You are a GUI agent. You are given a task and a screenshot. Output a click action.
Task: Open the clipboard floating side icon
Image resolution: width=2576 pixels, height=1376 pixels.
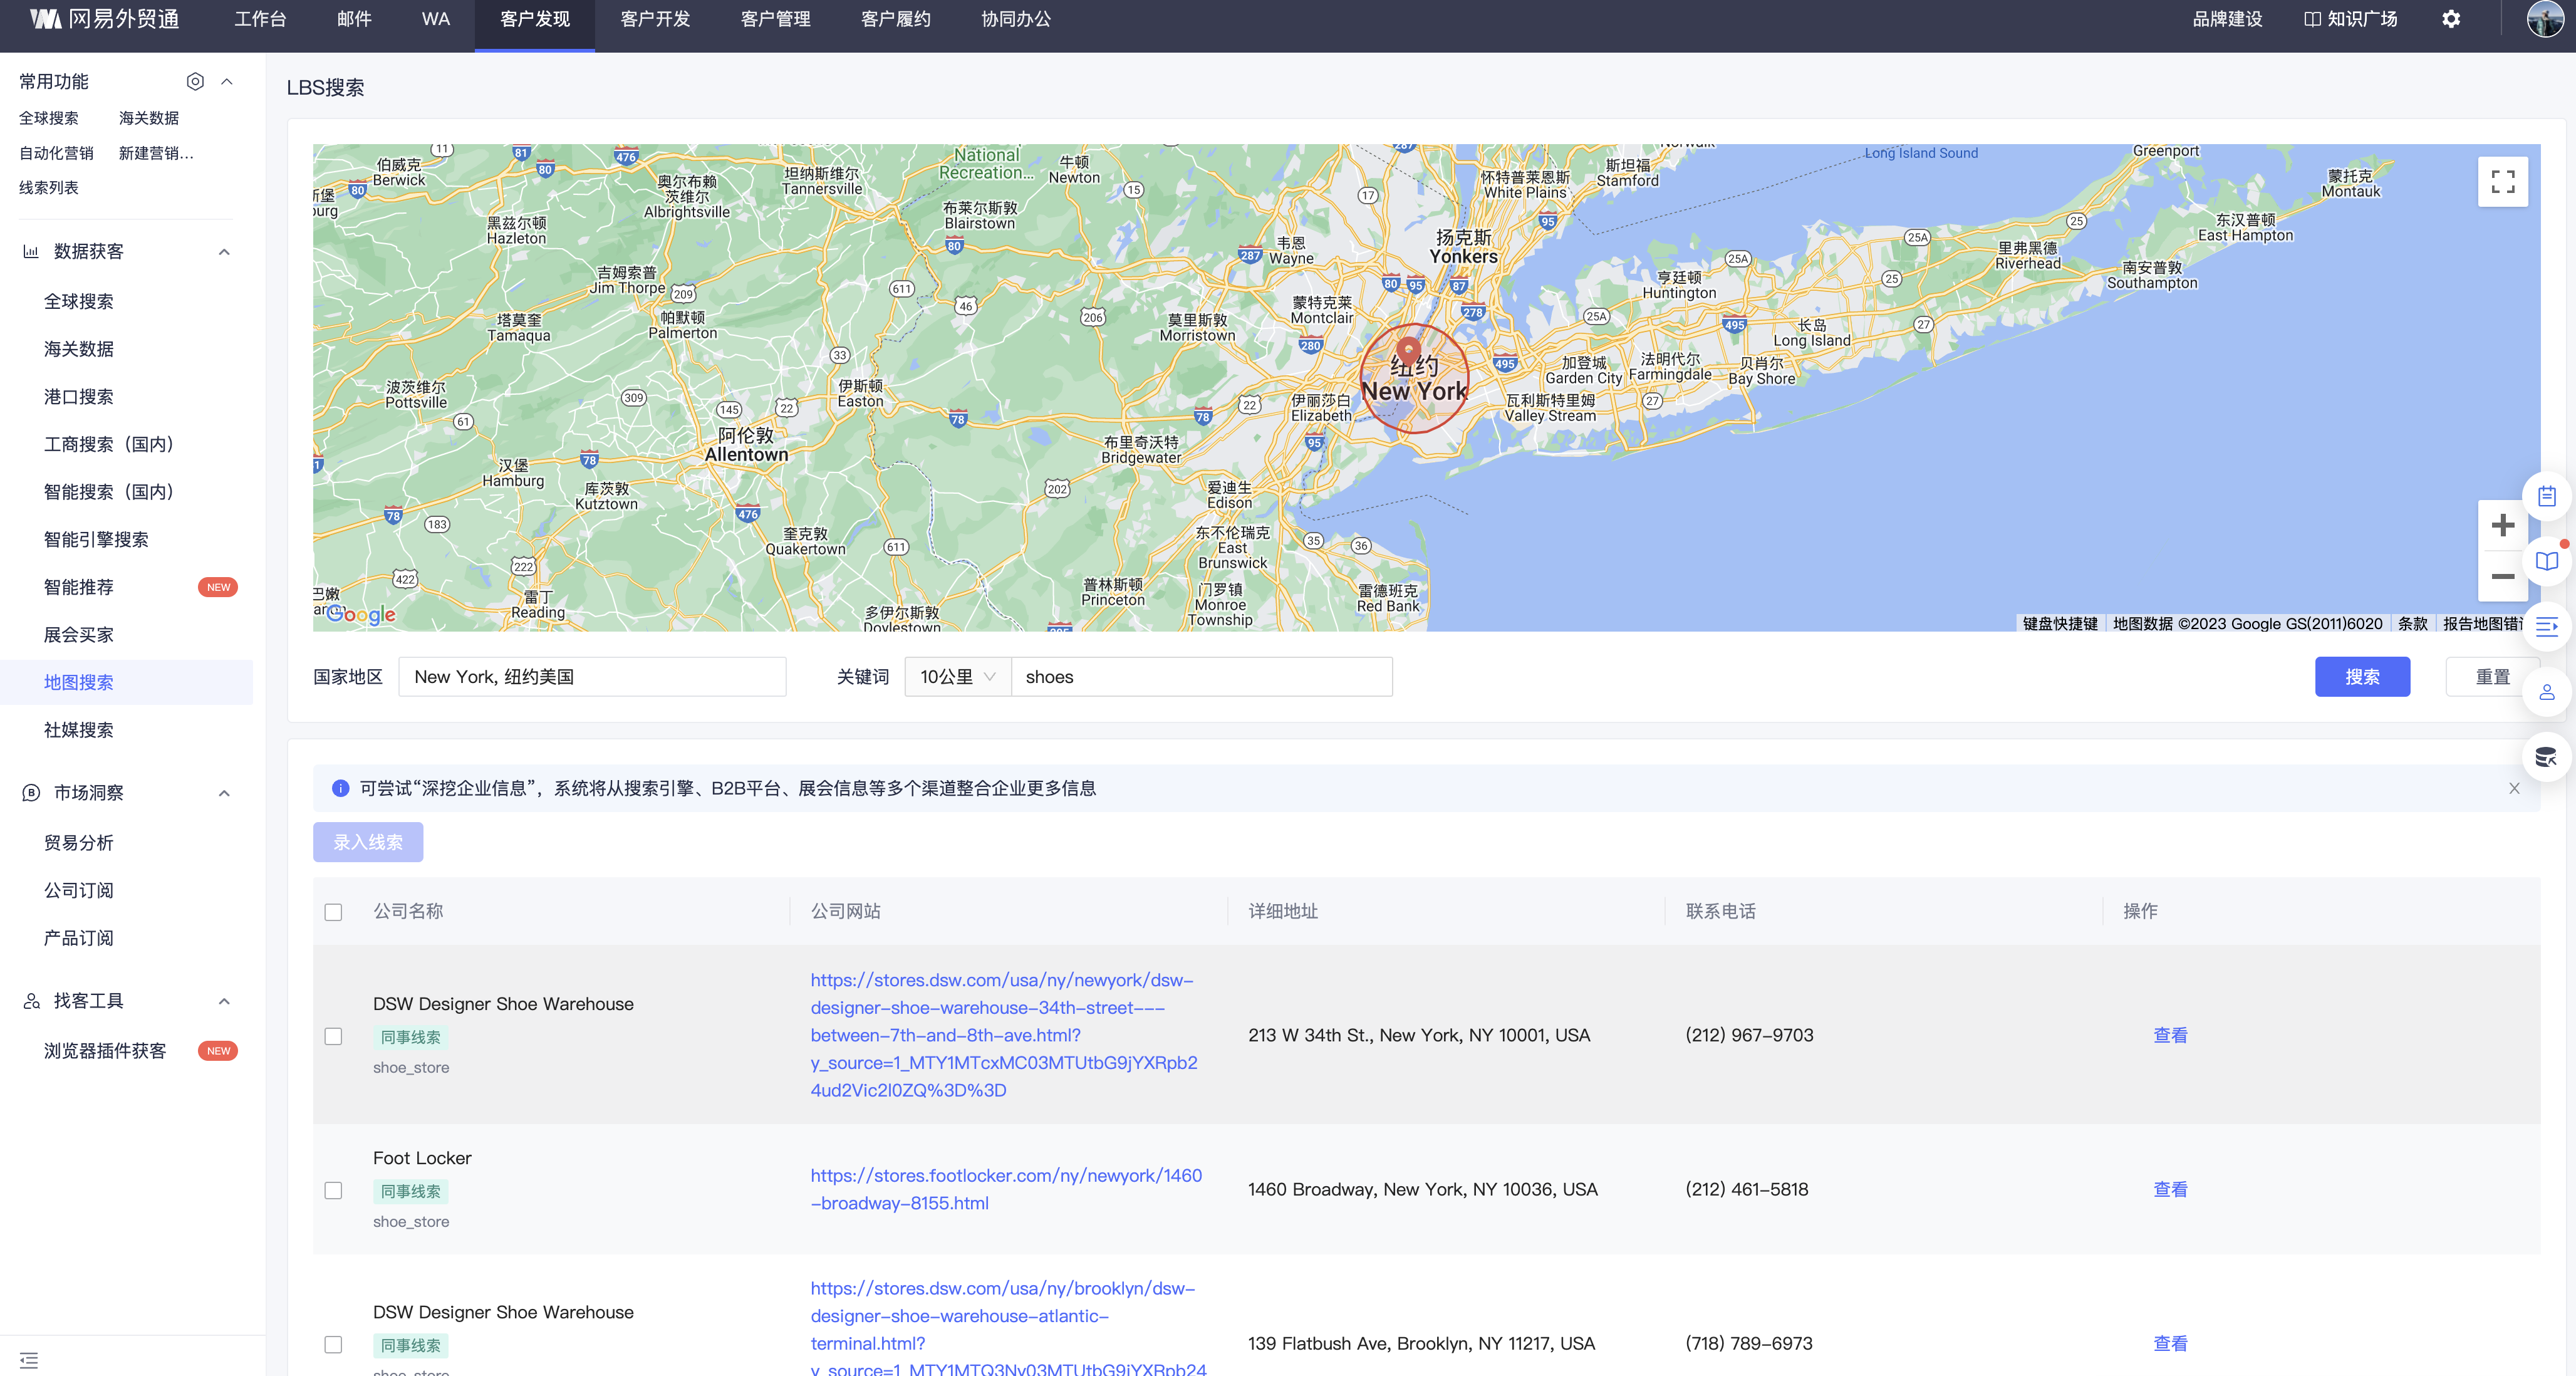click(2547, 496)
